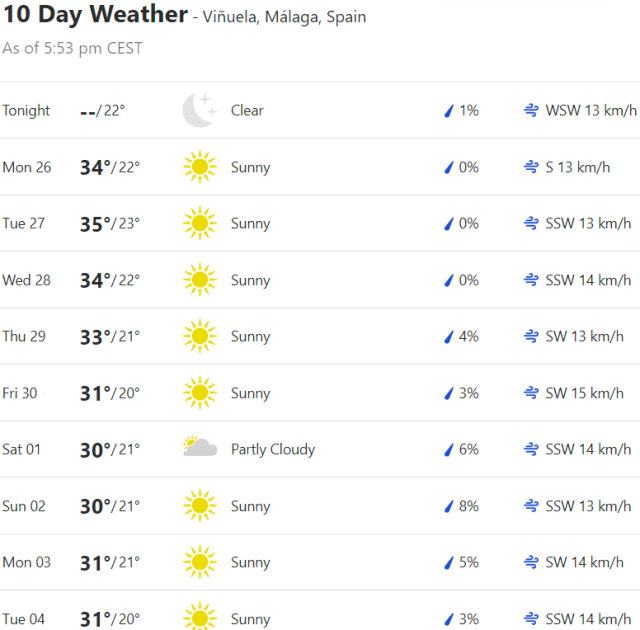Click the SW 15 km/h wind value
640x630 pixels.
point(584,393)
